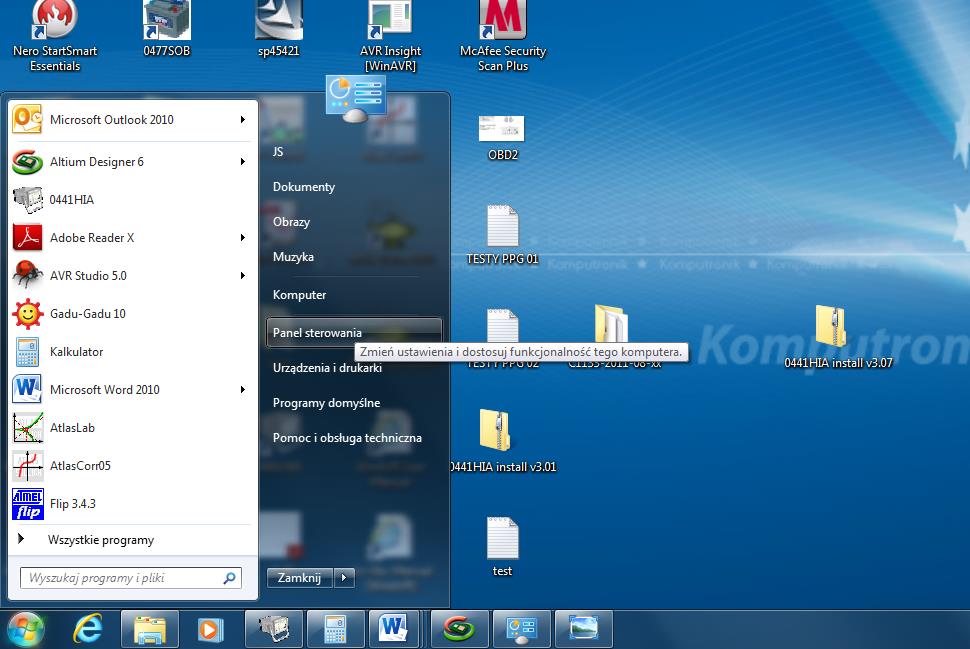Click the Windows Start orb

pos(25,630)
